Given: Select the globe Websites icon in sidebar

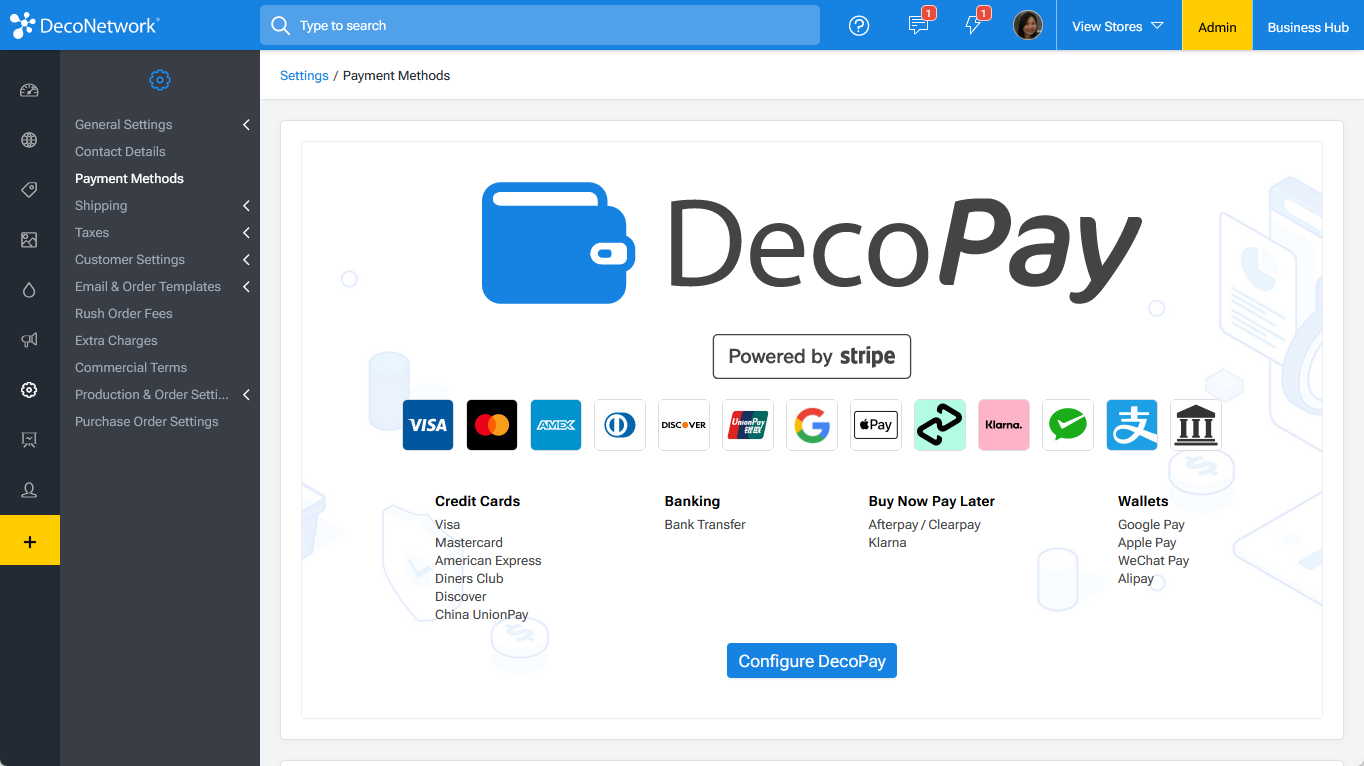Looking at the screenshot, I should tap(29, 140).
